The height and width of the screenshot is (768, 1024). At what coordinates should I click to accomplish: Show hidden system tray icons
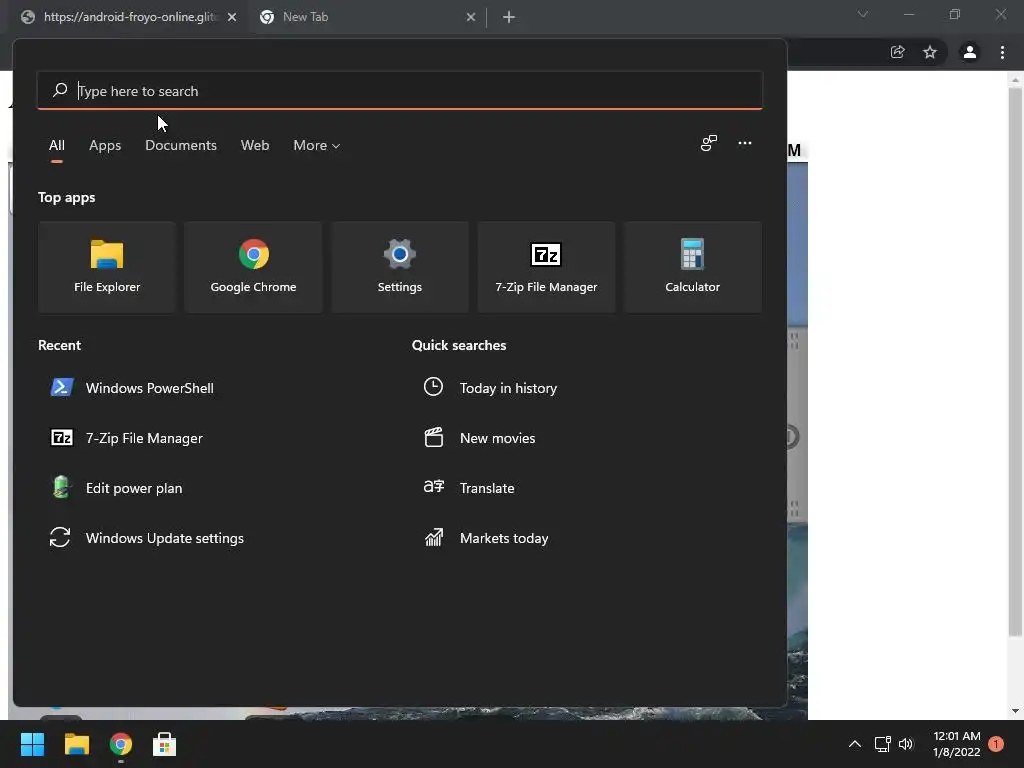[854, 744]
